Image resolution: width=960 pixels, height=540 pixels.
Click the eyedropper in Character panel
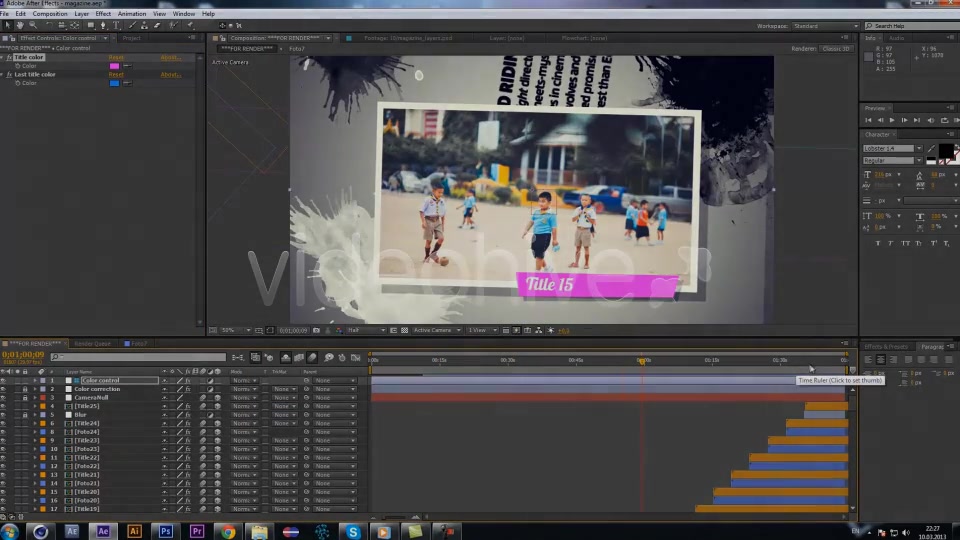pos(932,148)
